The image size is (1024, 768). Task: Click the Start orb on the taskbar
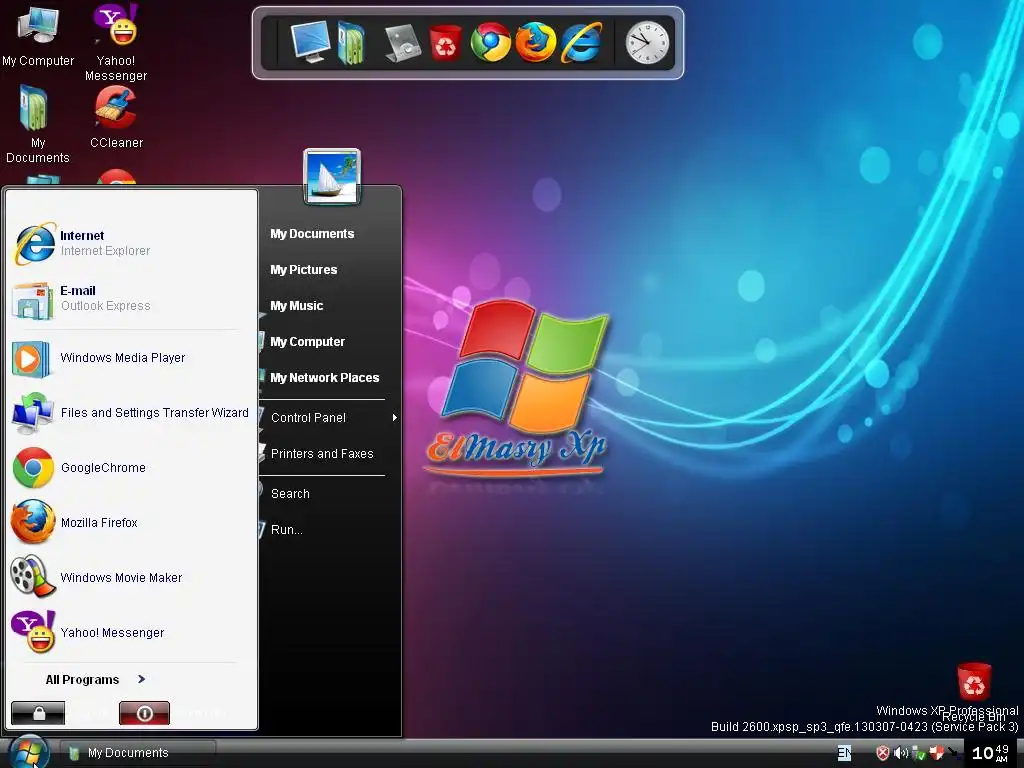coord(29,752)
